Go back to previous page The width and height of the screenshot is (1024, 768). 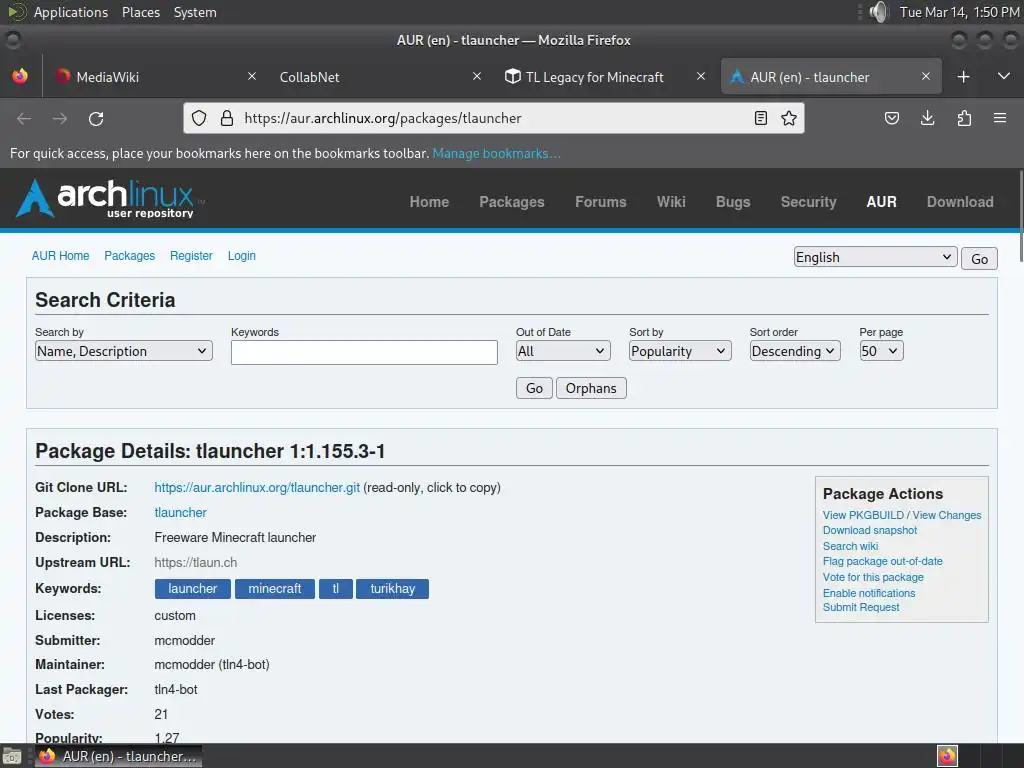click(x=24, y=119)
